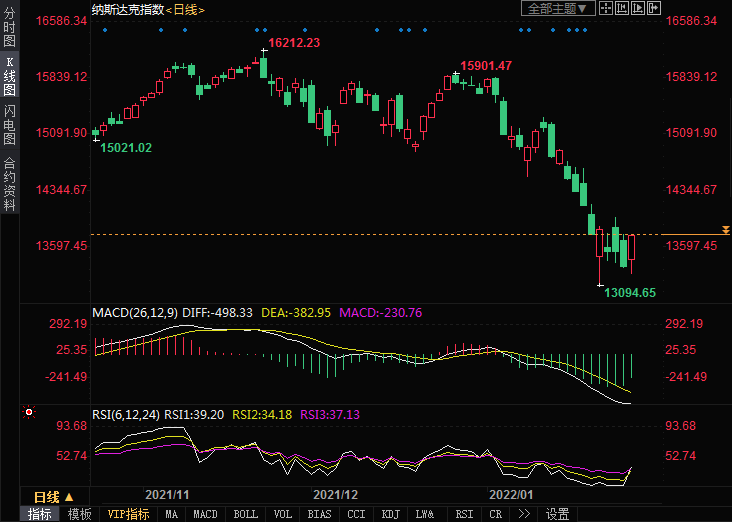The width and height of the screenshot is (732, 522).
Task: Open the 合约资料 side tab
Action: click(9, 184)
